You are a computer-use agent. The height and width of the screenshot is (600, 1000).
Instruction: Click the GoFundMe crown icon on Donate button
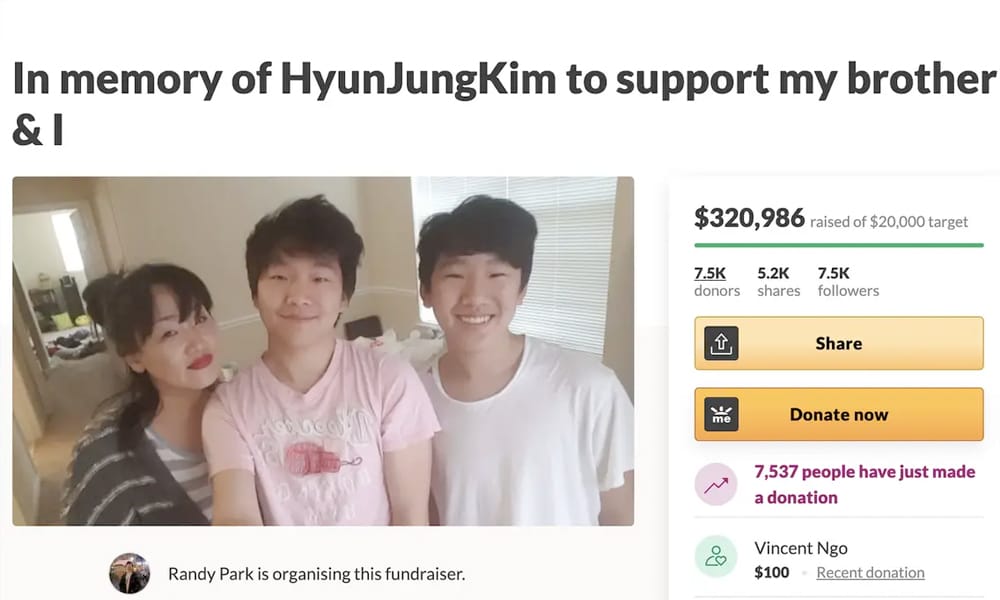click(x=721, y=414)
